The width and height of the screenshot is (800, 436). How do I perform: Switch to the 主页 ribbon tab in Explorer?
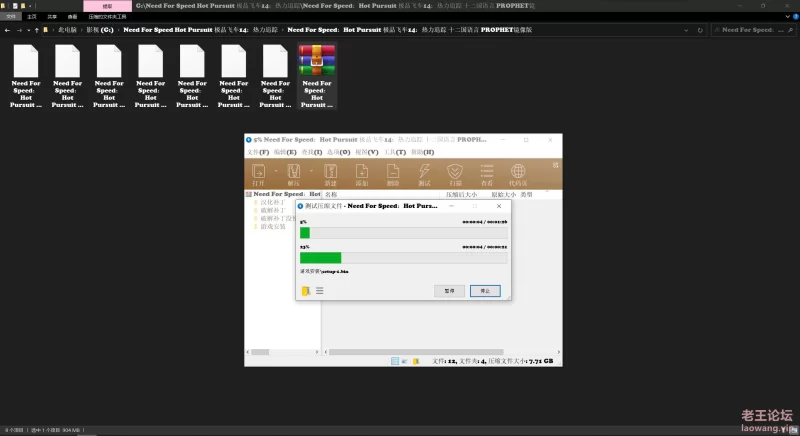32,17
